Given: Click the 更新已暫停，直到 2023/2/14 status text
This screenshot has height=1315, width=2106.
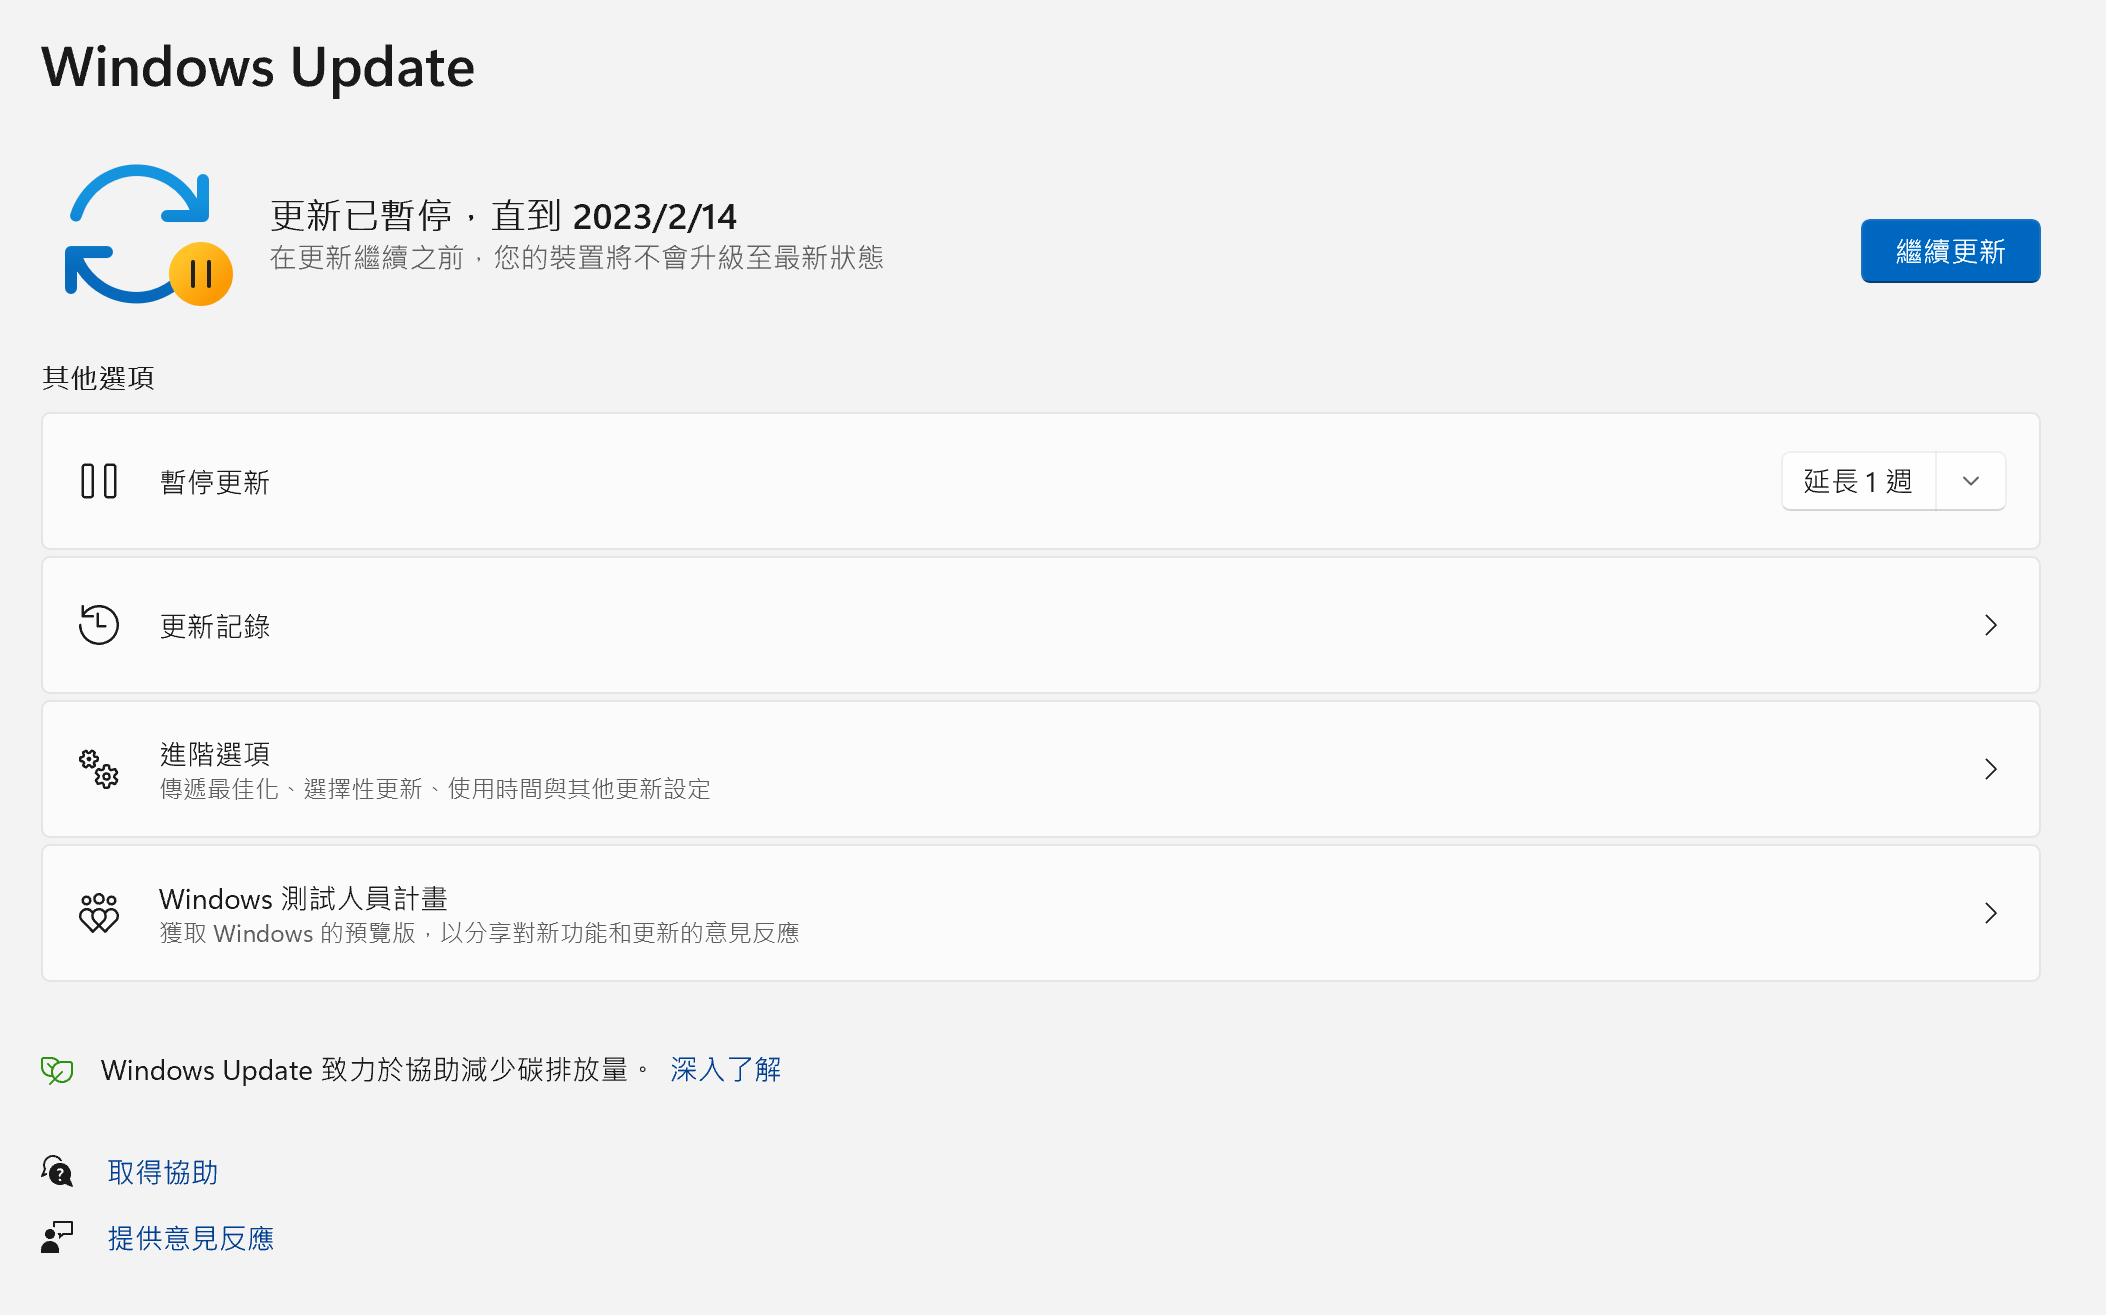Looking at the screenshot, I should click(503, 216).
